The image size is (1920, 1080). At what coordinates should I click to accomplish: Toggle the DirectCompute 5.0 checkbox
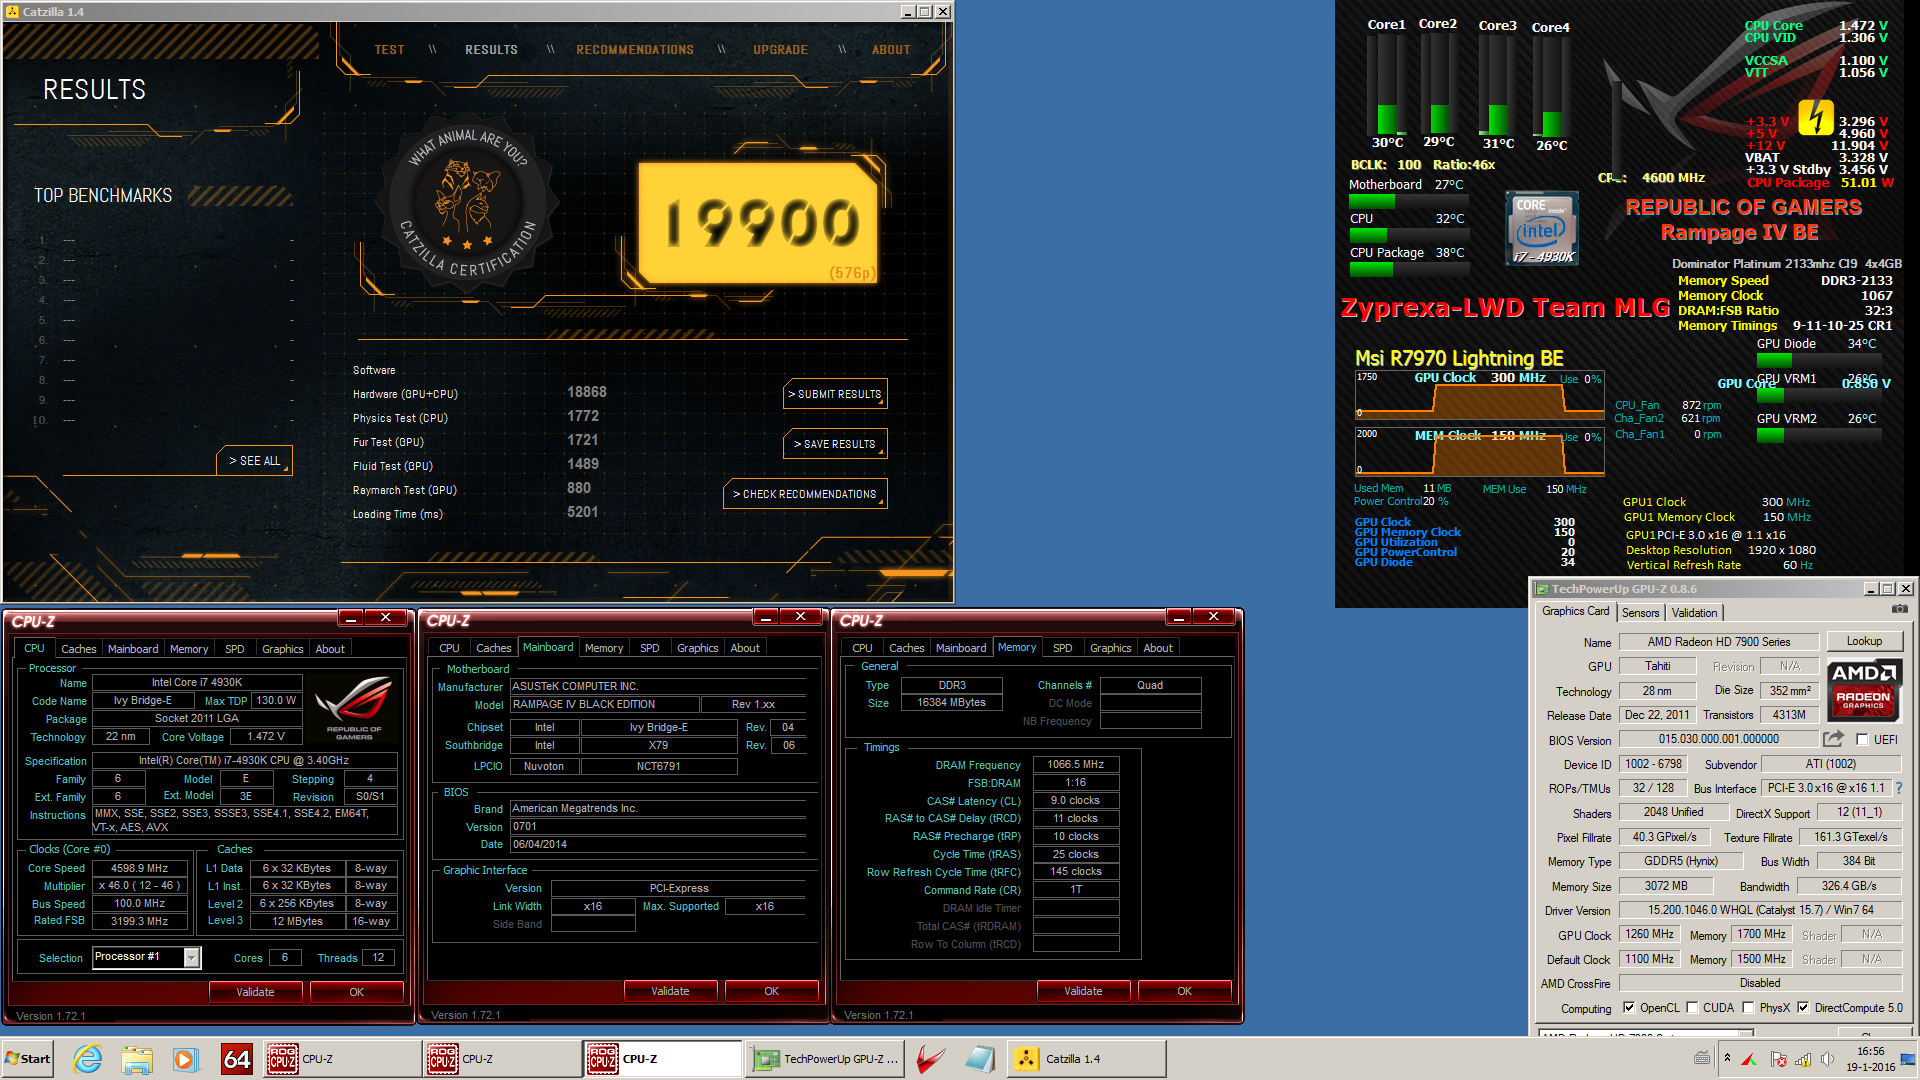(1803, 1008)
